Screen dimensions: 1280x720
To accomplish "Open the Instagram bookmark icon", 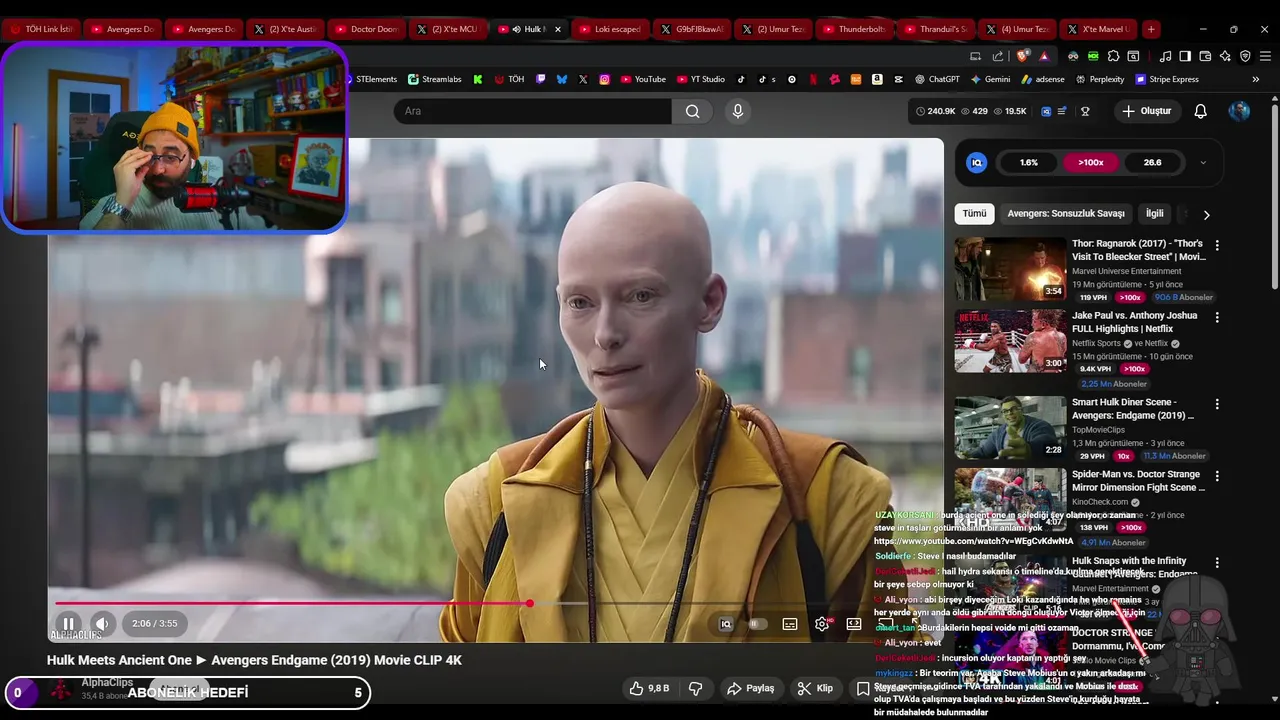I will click(605, 79).
